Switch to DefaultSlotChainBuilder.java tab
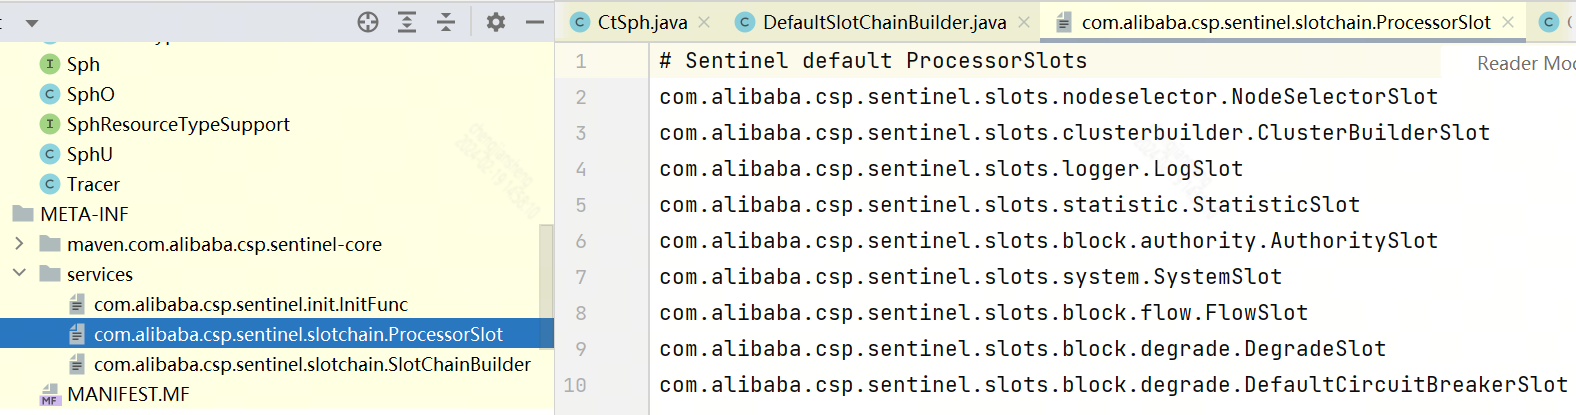Screen dimensions: 1576x415 pyautogui.click(x=884, y=22)
